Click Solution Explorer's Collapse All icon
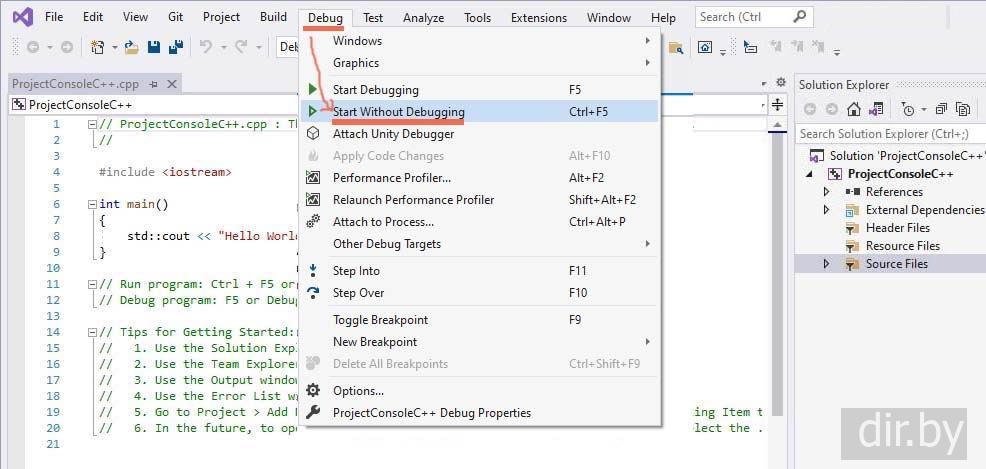 (x=941, y=109)
